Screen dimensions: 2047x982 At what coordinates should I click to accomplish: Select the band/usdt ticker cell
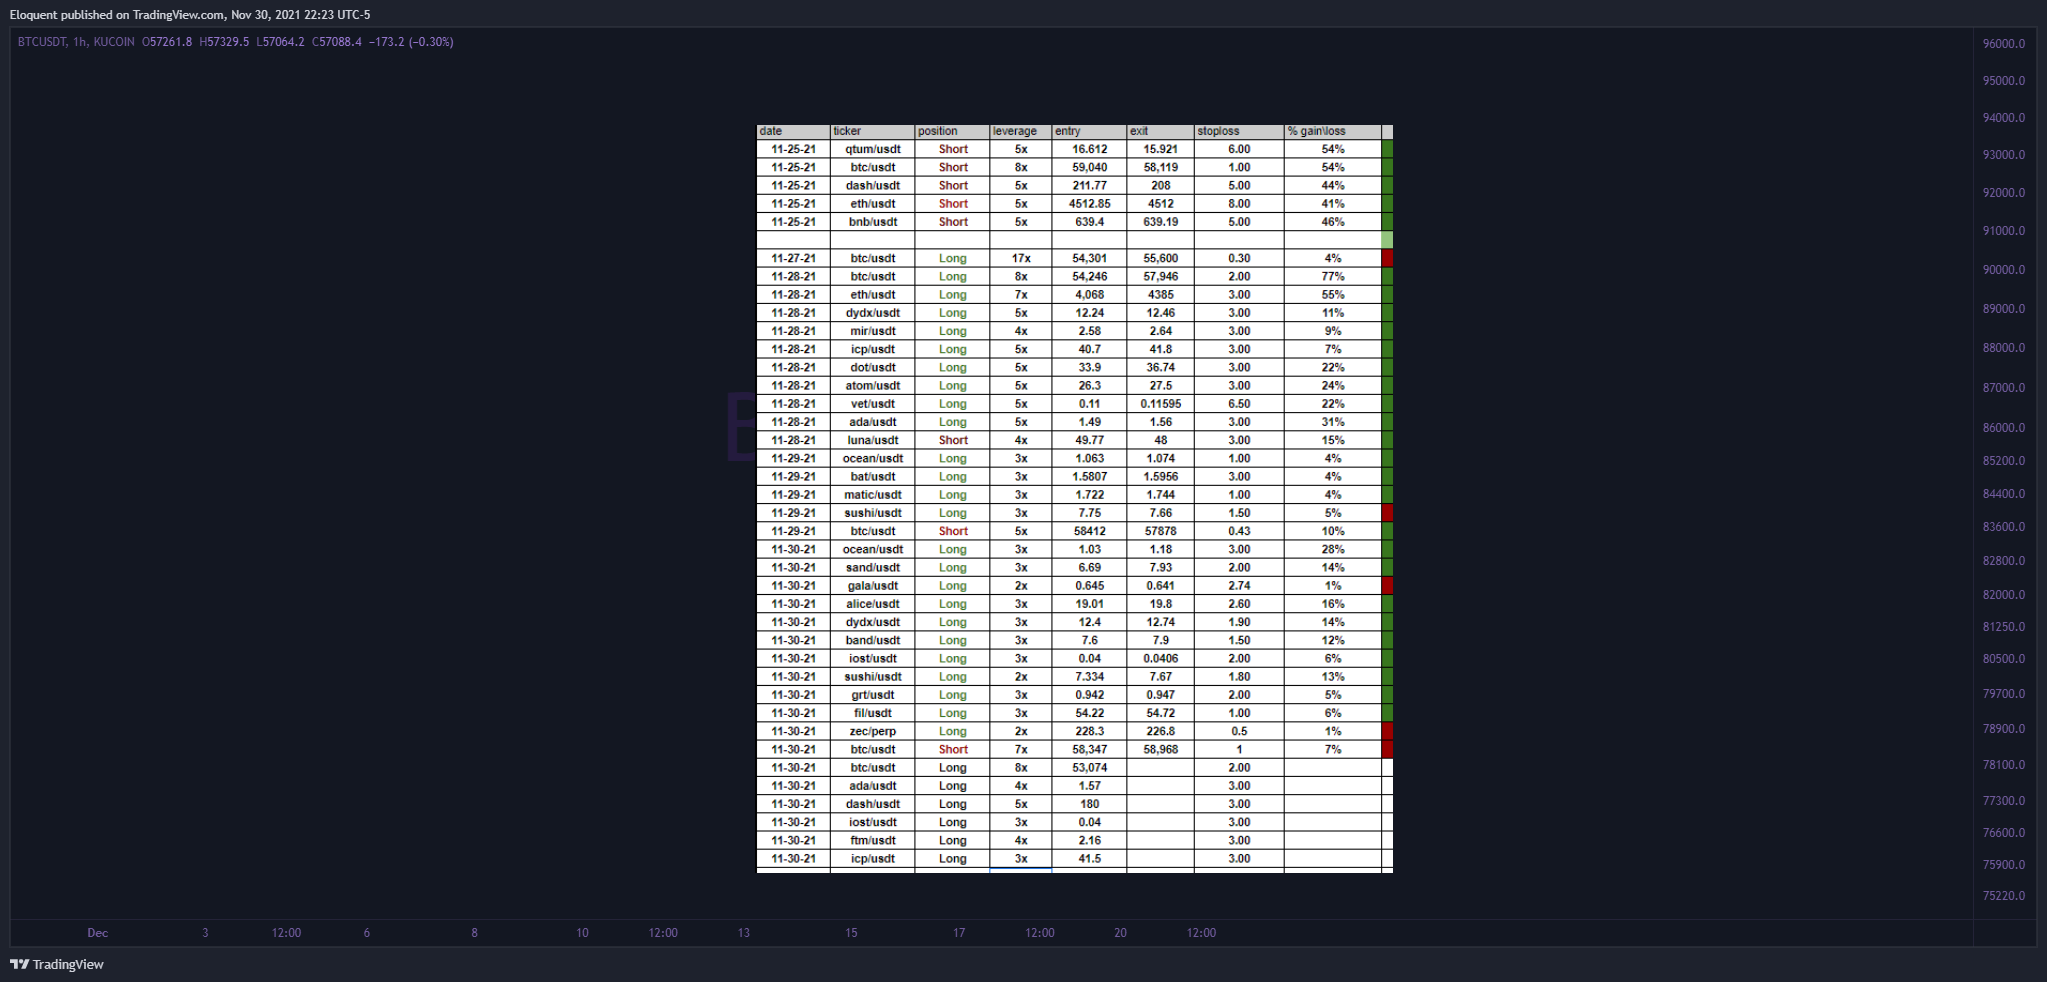coord(872,640)
